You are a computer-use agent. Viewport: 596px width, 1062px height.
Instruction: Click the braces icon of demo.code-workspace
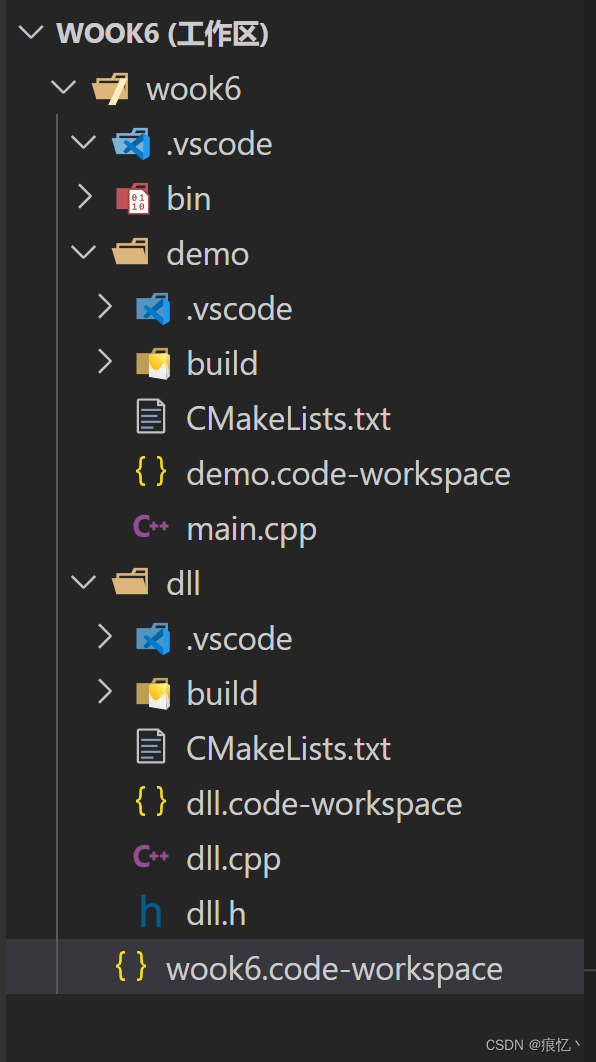150,472
